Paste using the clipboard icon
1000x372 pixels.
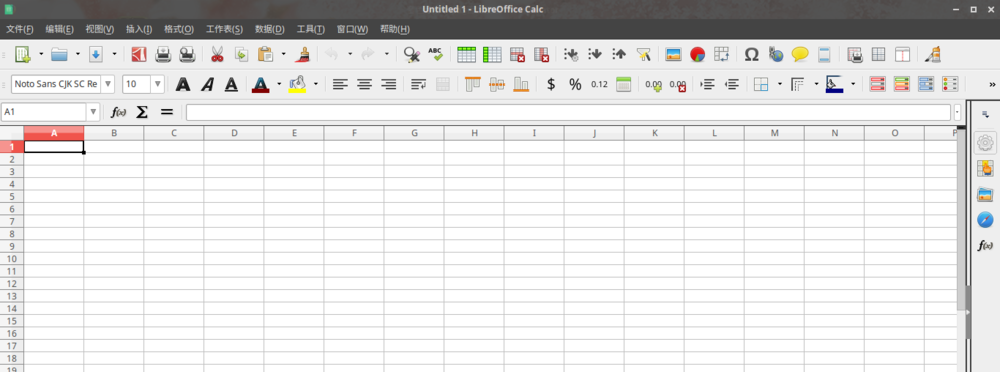[265, 55]
